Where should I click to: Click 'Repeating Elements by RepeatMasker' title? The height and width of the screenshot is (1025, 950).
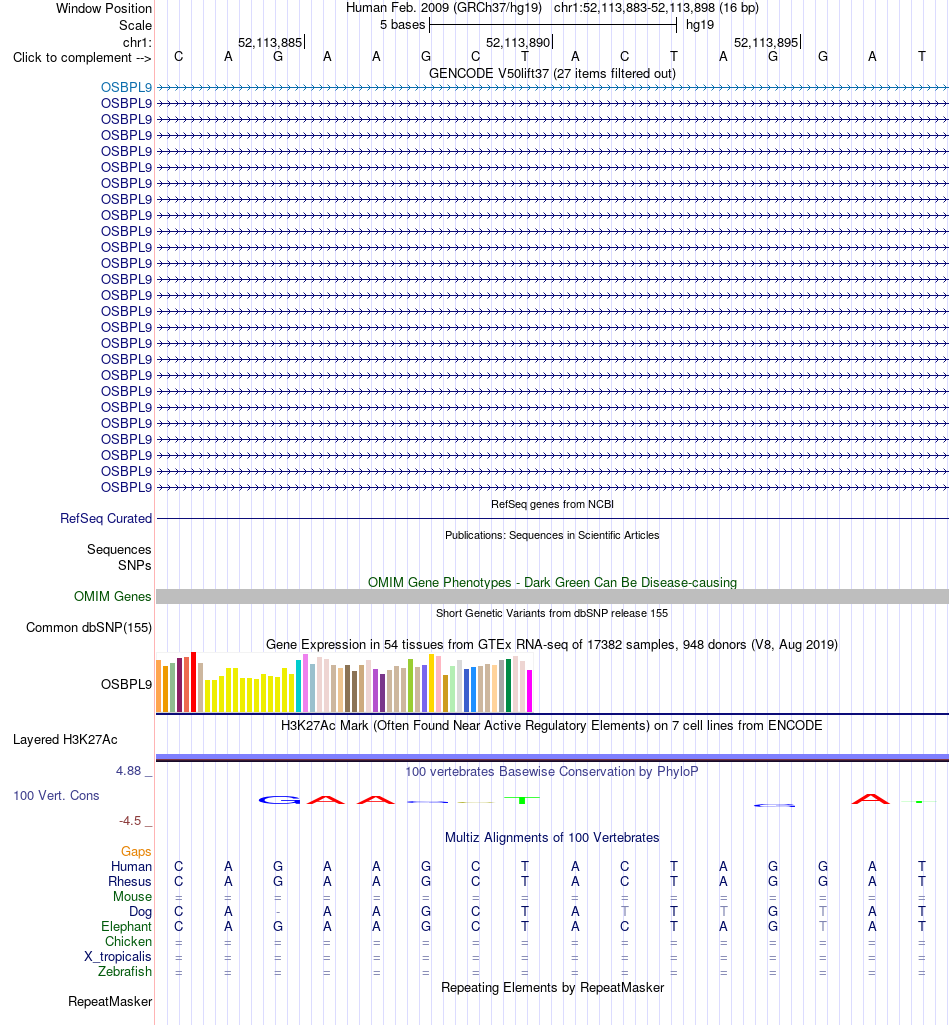(552, 987)
